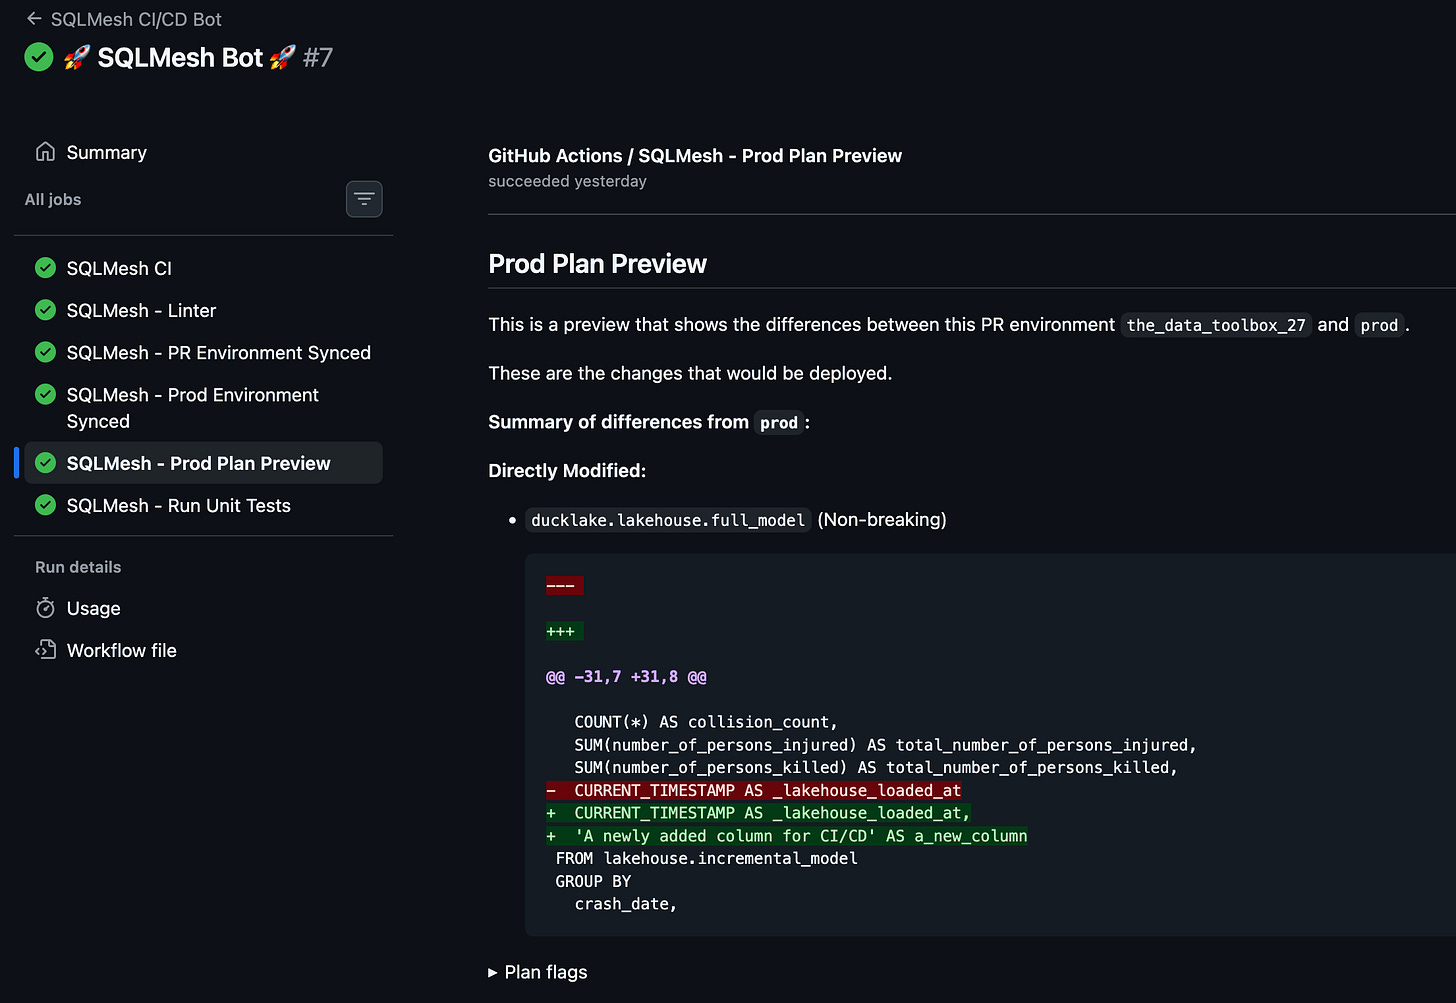
Task: Click the added _lakehouse_loaded_at, green line
Action: coord(759,813)
